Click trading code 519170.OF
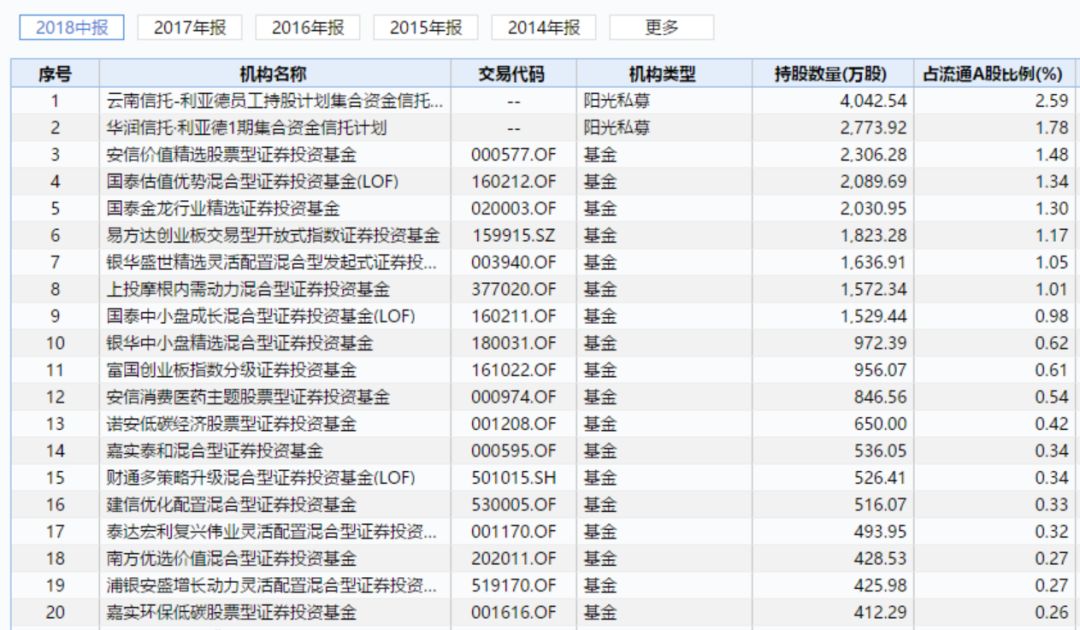Viewport: 1080px width, 630px height. pos(513,585)
